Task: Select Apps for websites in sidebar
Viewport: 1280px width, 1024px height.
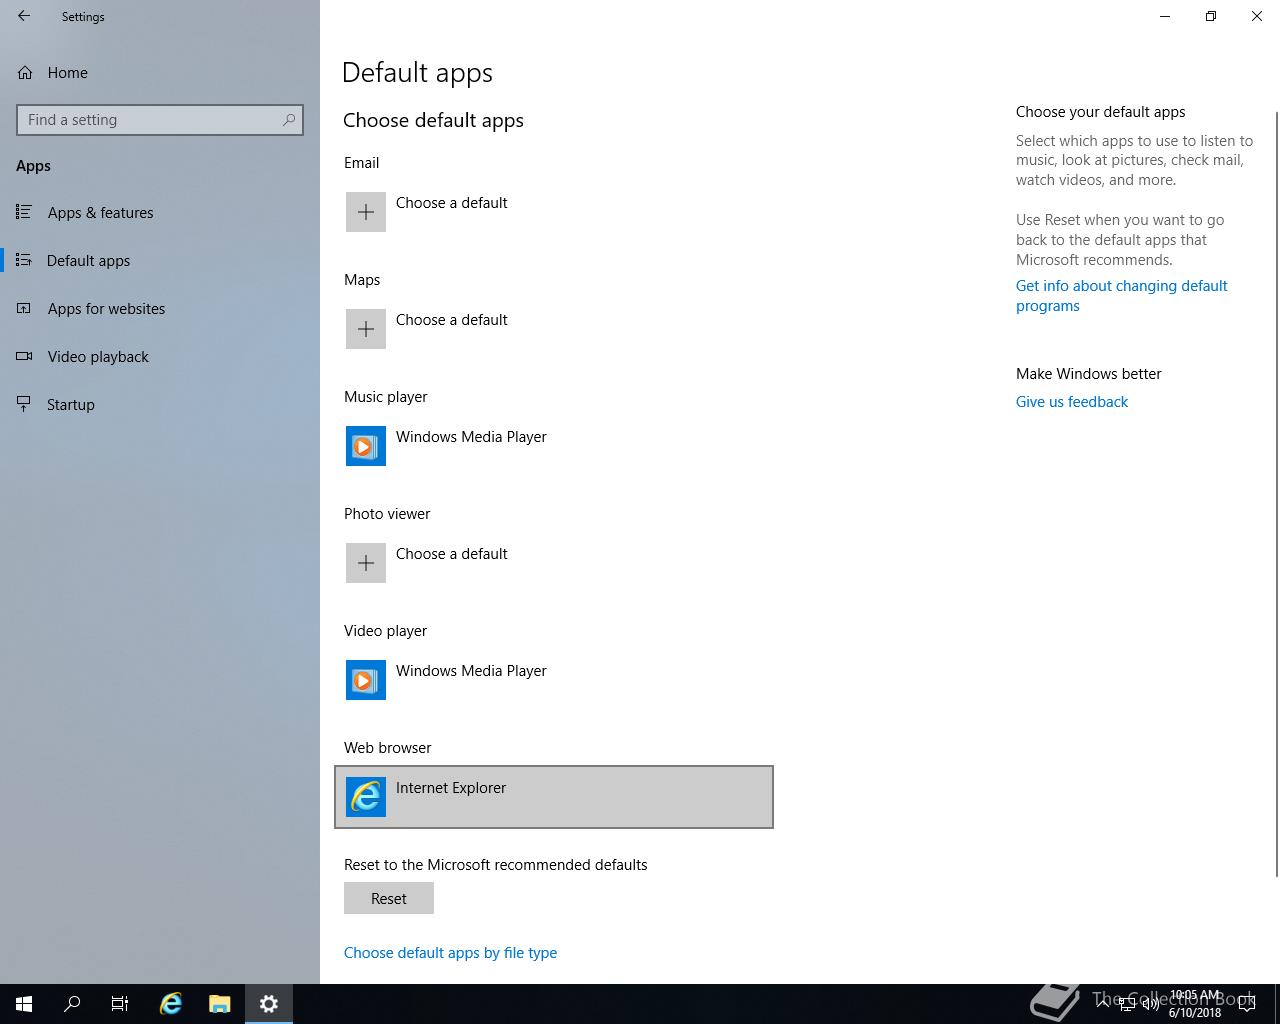Action: point(106,309)
